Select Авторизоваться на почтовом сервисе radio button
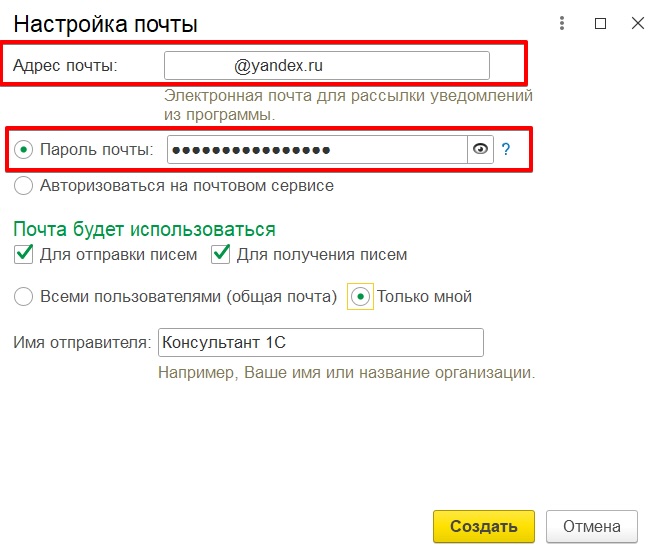This screenshot has height=556, width=661. [x=23, y=185]
